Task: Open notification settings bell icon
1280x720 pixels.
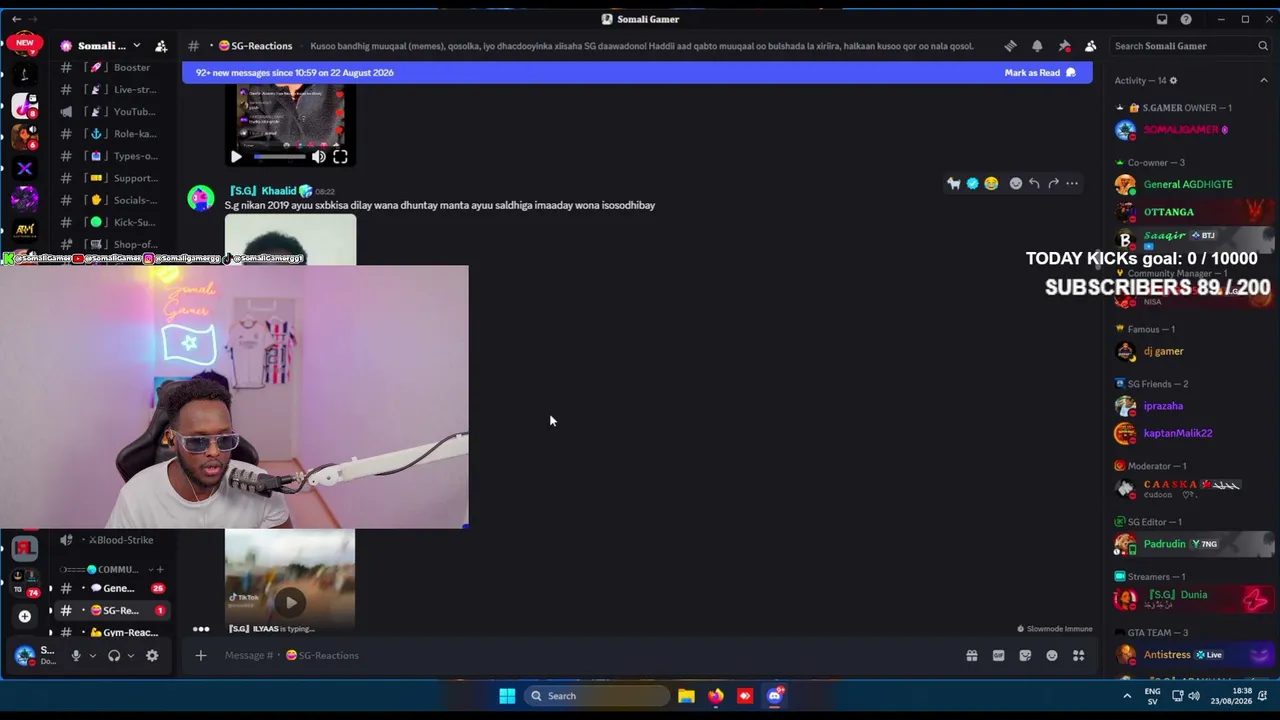Action: click(x=1037, y=46)
